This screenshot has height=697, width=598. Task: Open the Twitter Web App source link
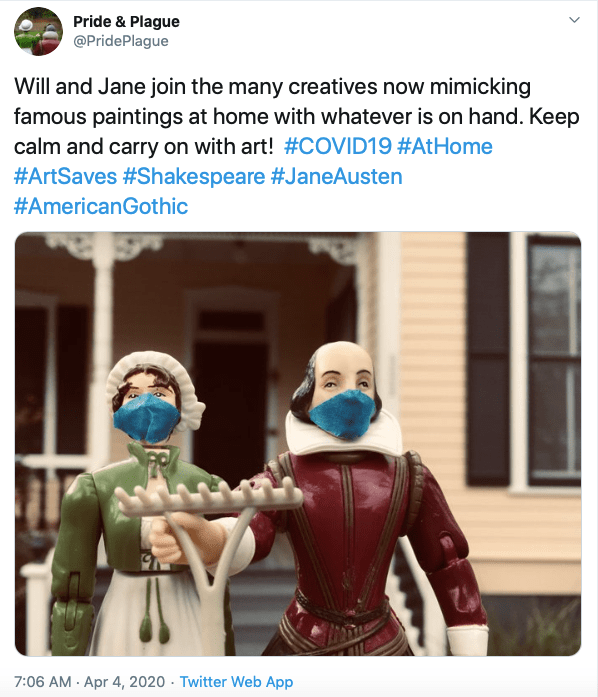(x=236, y=681)
